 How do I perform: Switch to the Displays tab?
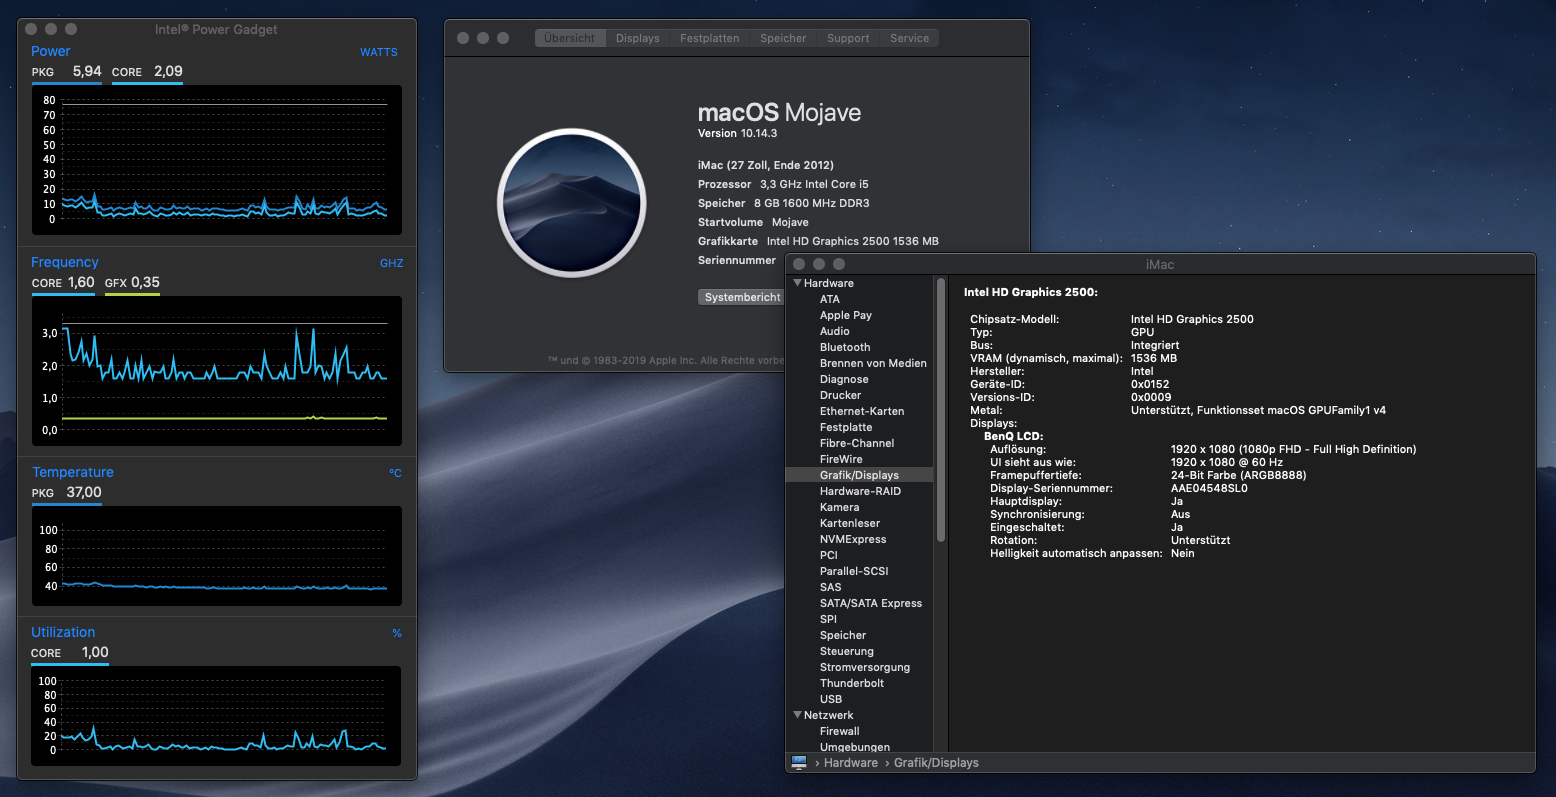tap(637, 38)
